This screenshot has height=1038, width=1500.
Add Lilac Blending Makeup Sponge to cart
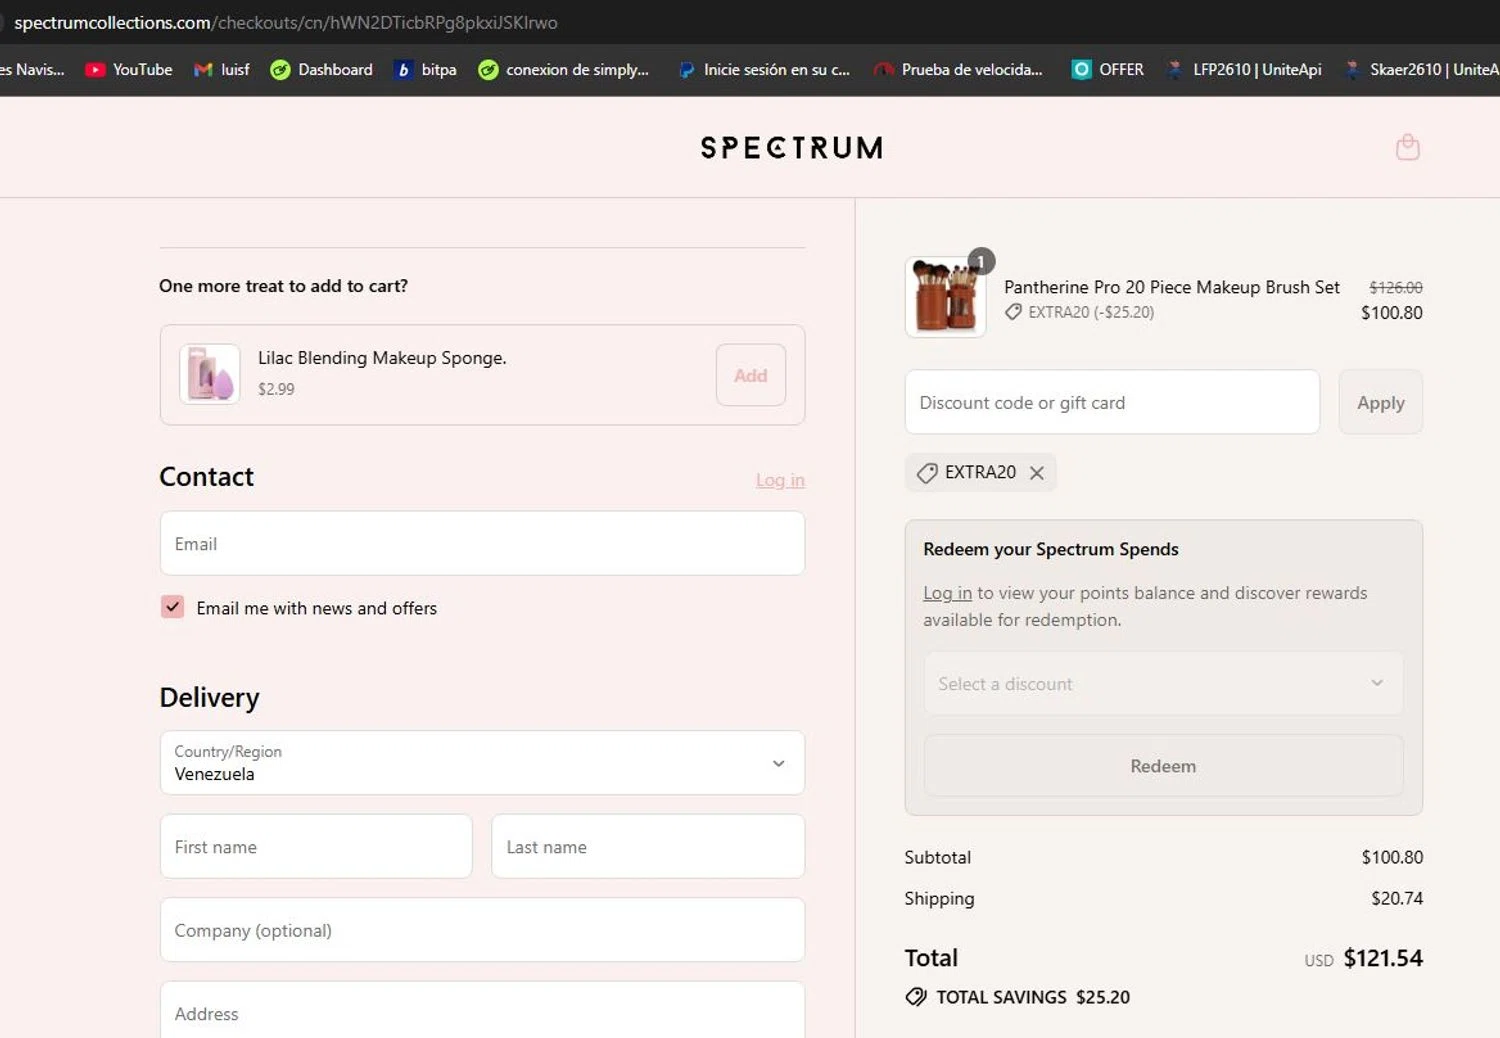tap(751, 375)
